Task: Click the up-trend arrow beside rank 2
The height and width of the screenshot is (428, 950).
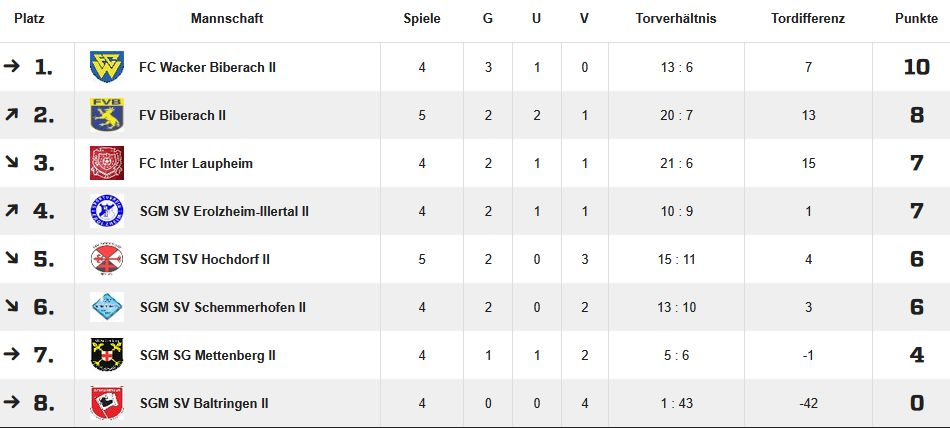Action: (11, 114)
